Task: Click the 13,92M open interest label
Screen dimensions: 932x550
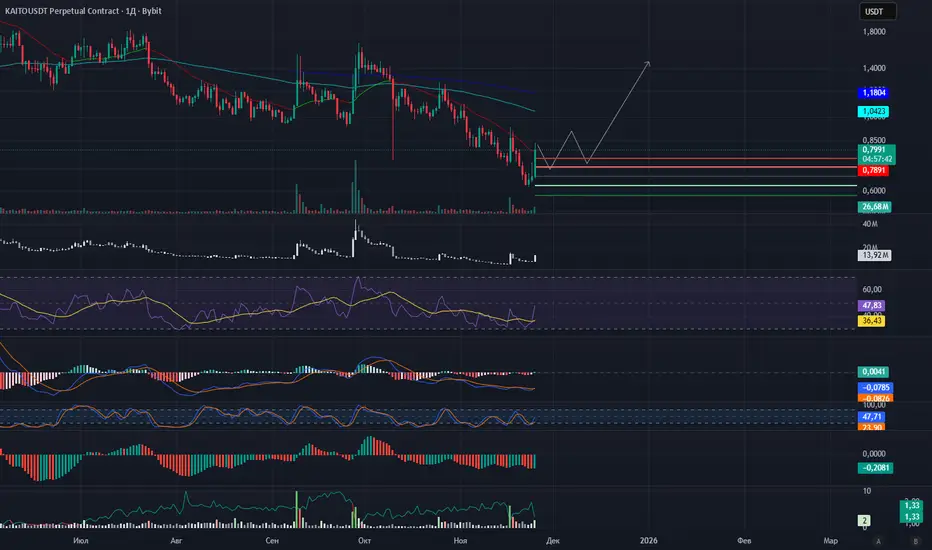Action: point(874,255)
